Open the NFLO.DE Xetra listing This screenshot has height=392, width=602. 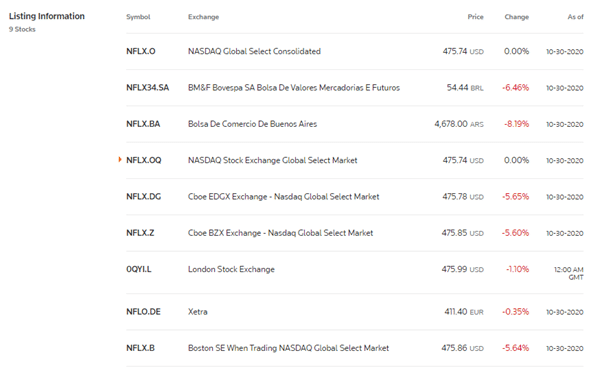143,311
